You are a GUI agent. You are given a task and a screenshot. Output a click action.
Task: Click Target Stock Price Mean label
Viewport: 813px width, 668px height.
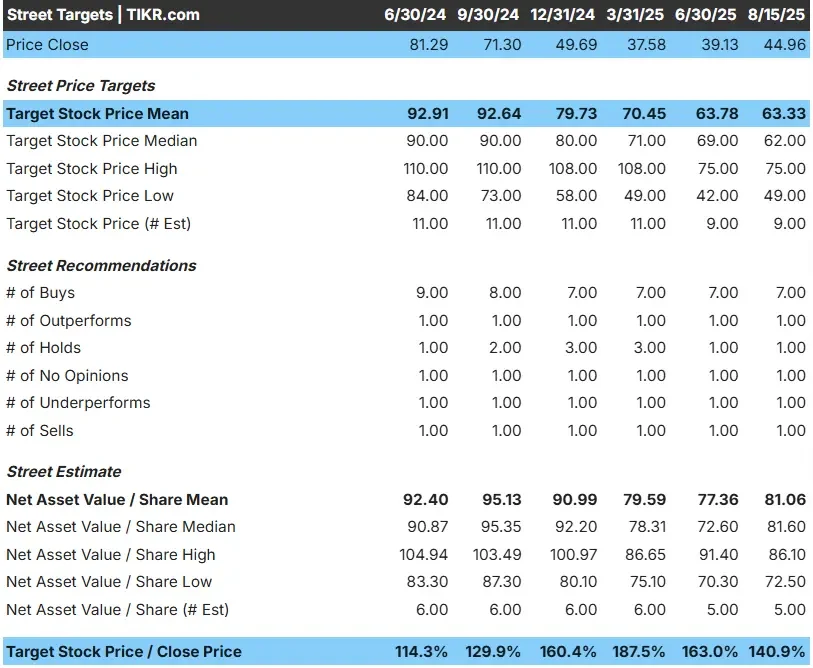tap(97, 114)
